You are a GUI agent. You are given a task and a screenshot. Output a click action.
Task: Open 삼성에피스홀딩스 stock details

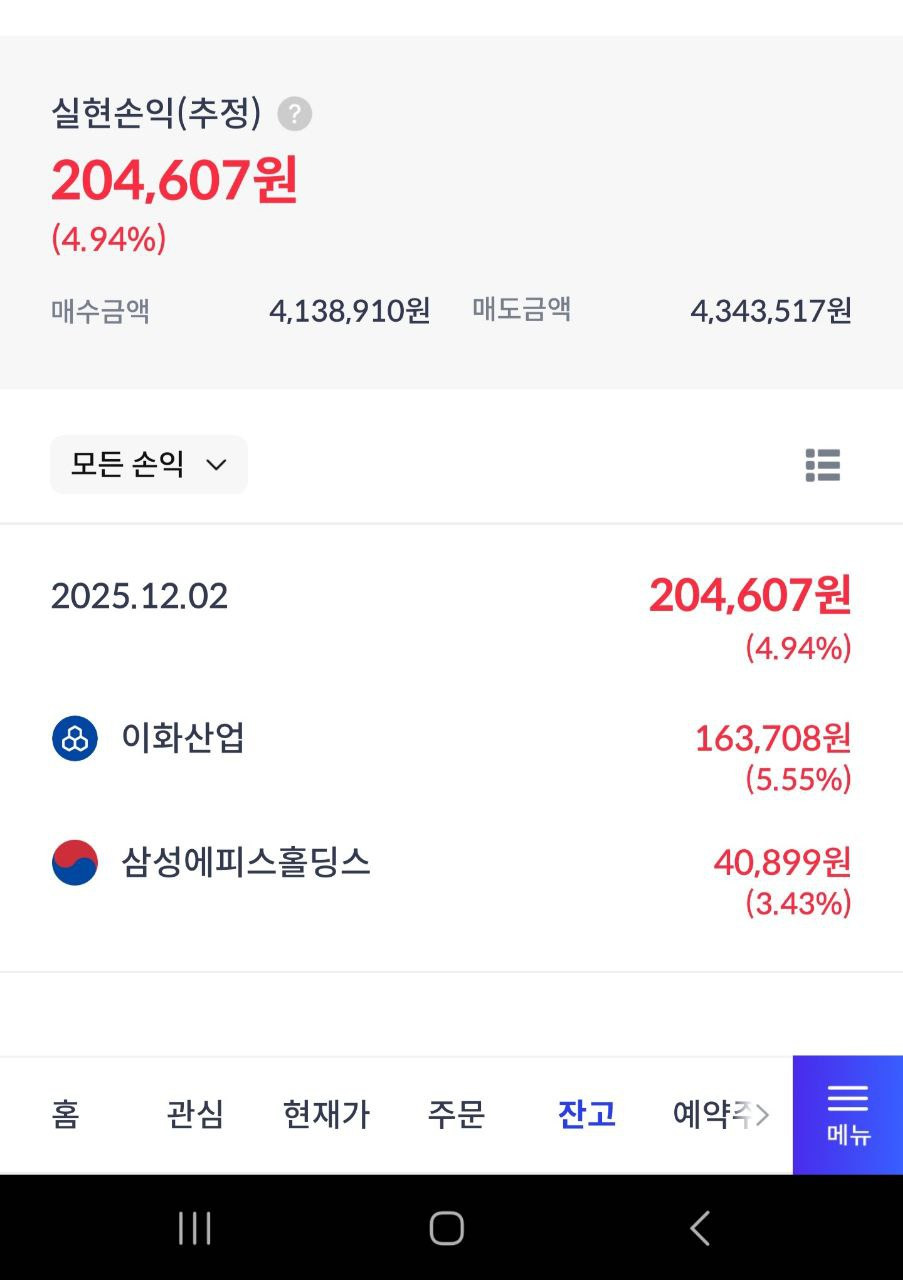(x=246, y=862)
